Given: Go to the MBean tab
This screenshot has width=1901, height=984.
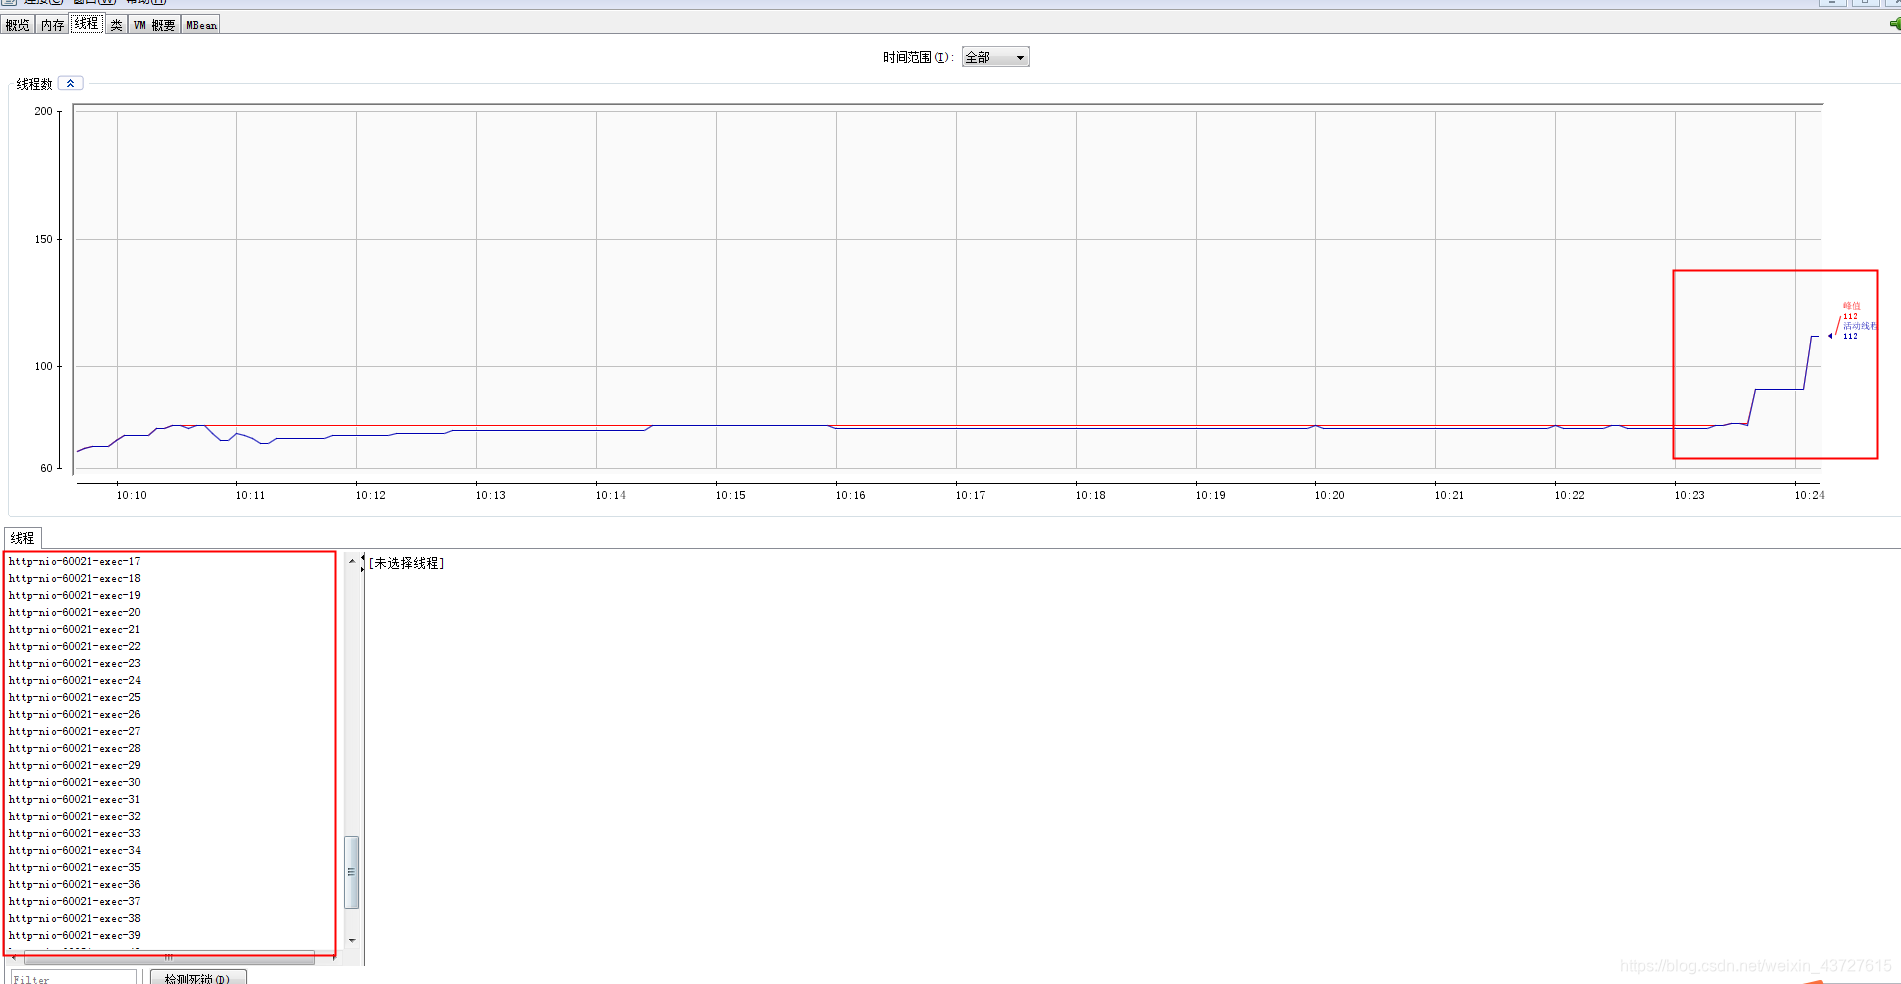Looking at the screenshot, I should point(201,25).
